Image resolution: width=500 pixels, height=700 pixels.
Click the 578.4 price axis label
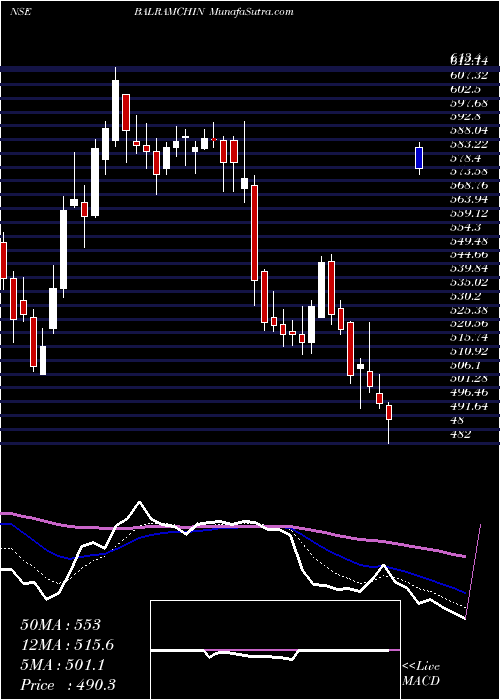(466, 158)
